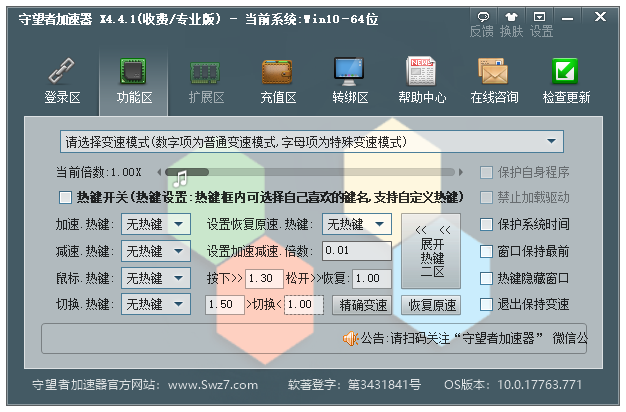This screenshot has width=626, height=412.
Task: Toggle the 保护自身程序 checkbox
Action: [x=486, y=173]
